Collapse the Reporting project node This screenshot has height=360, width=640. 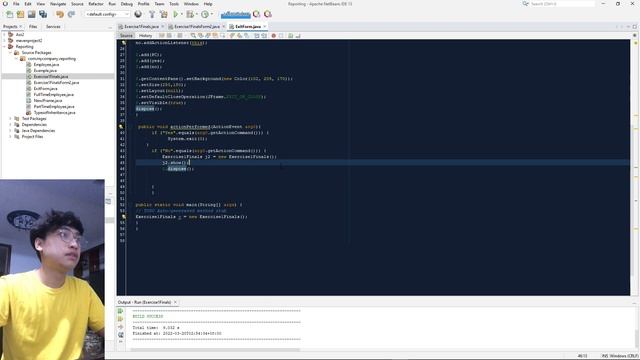[x=4, y=47]
